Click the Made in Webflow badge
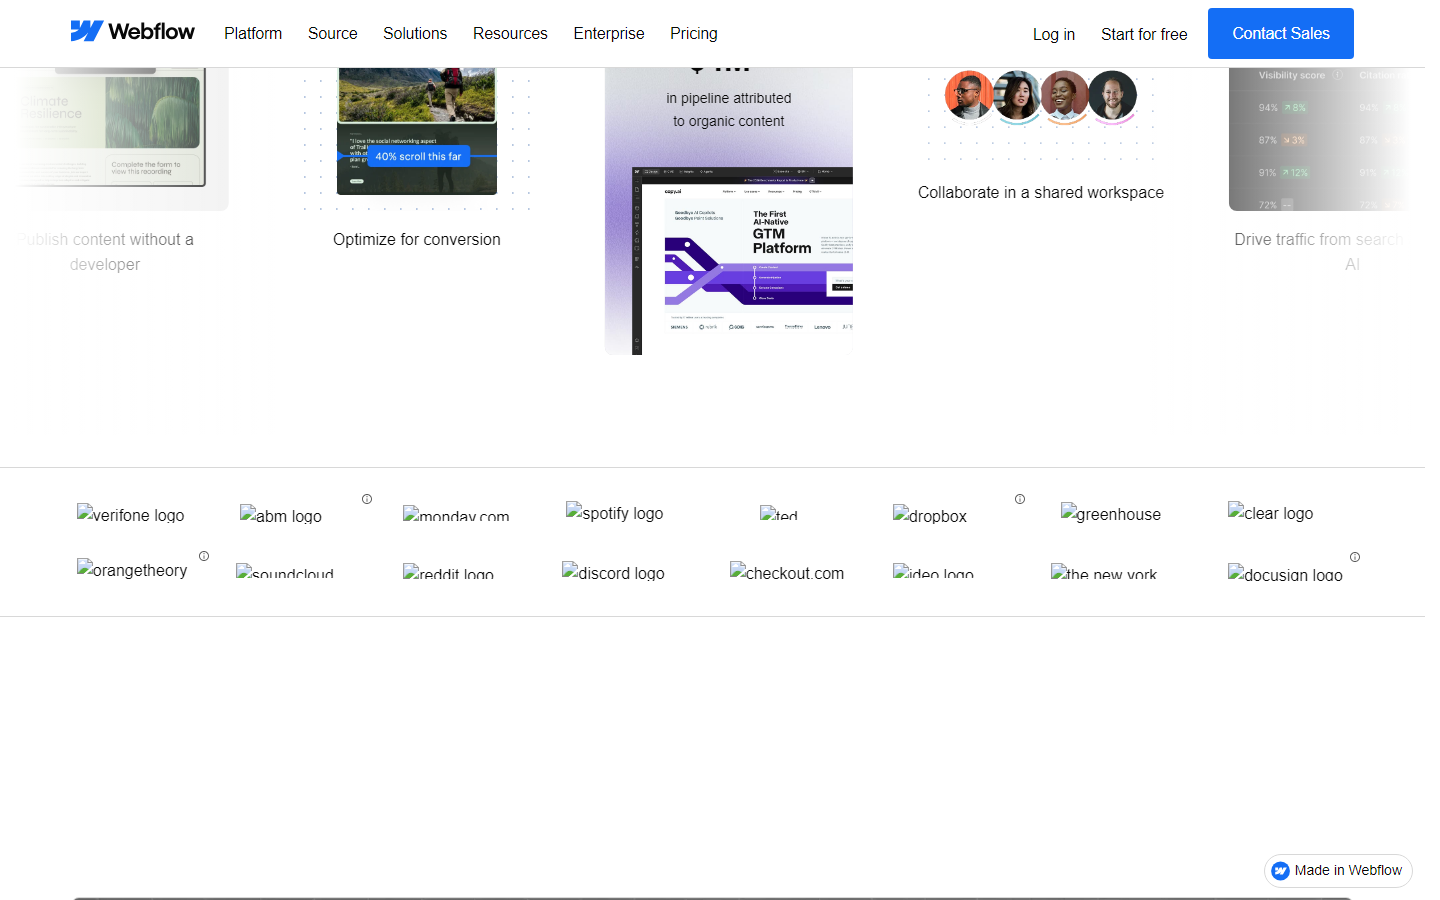This screenshot has height=900, width=1440. [x=1338, y=870]
